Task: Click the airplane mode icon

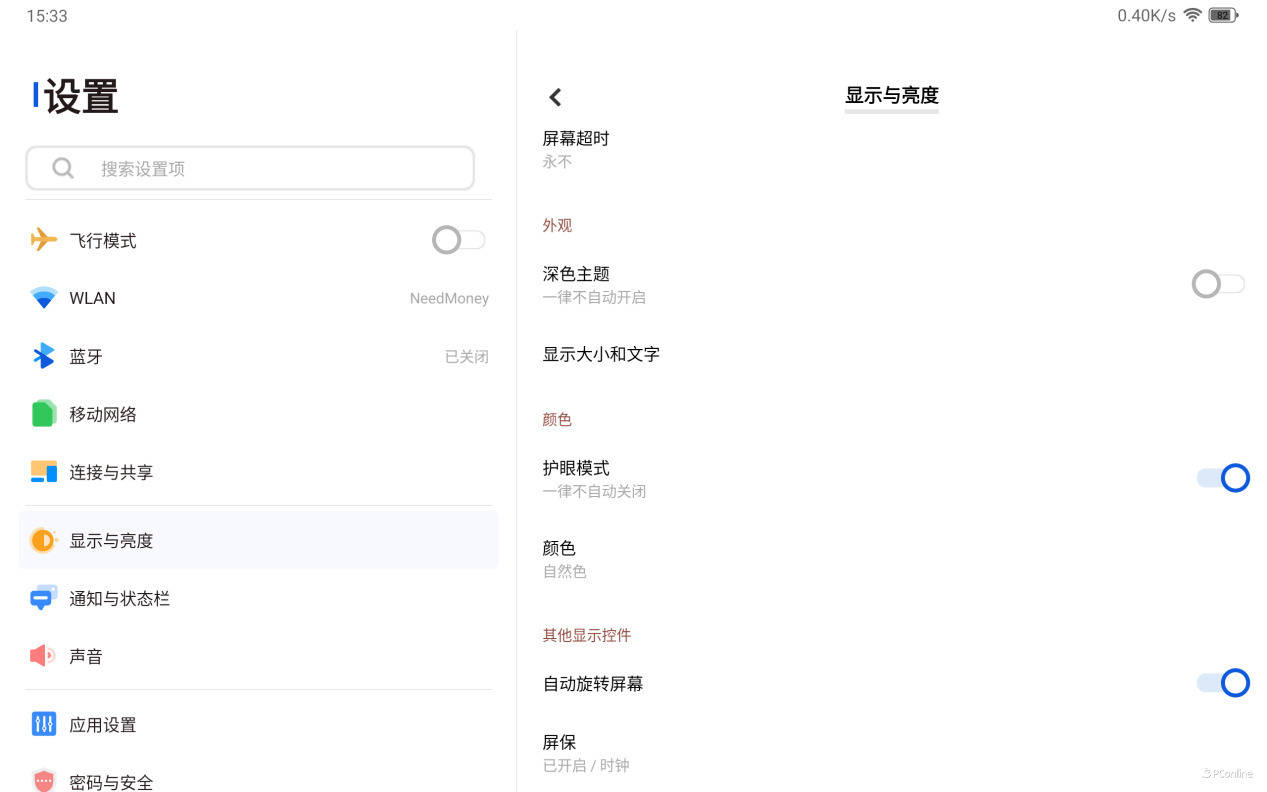Action: [x=43, y=240]
